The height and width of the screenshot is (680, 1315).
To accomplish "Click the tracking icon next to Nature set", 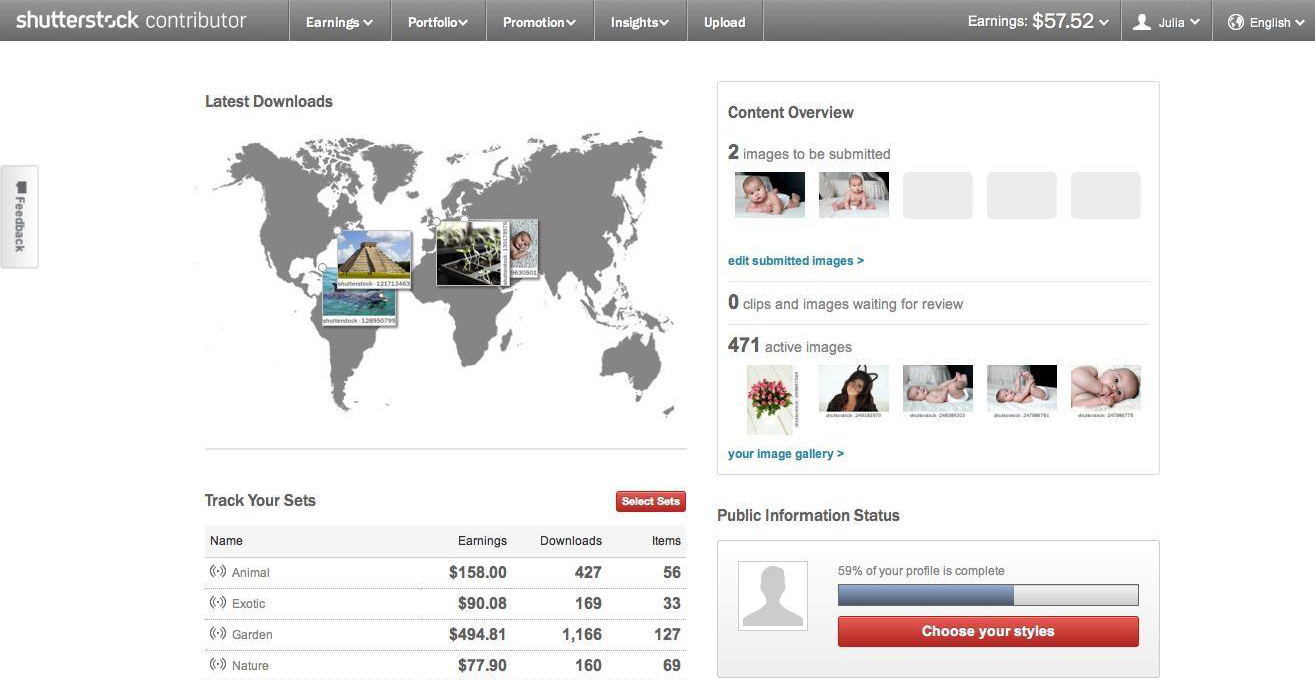I will pos(217,665).
